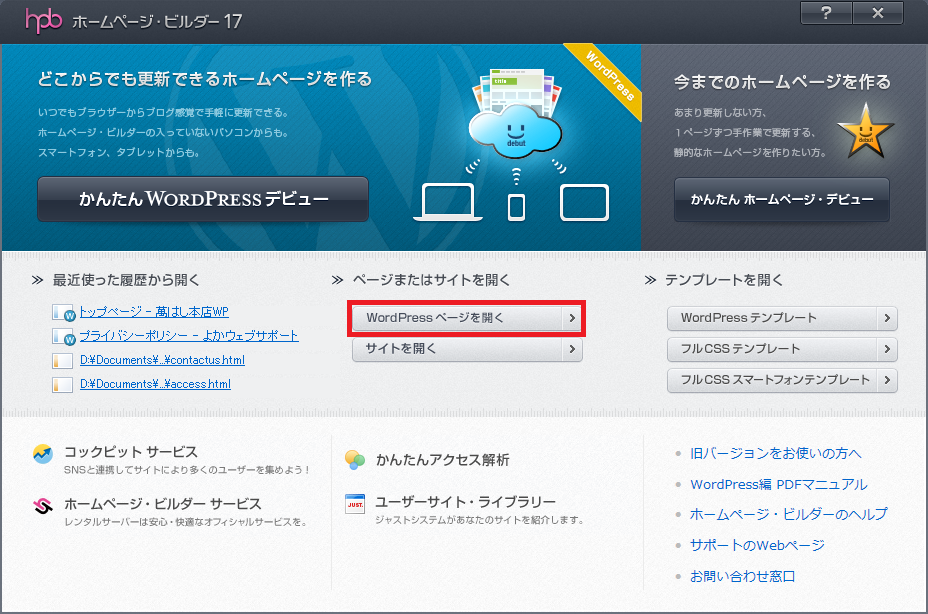
Task: Open help with the question mark button
Action: 826,12
